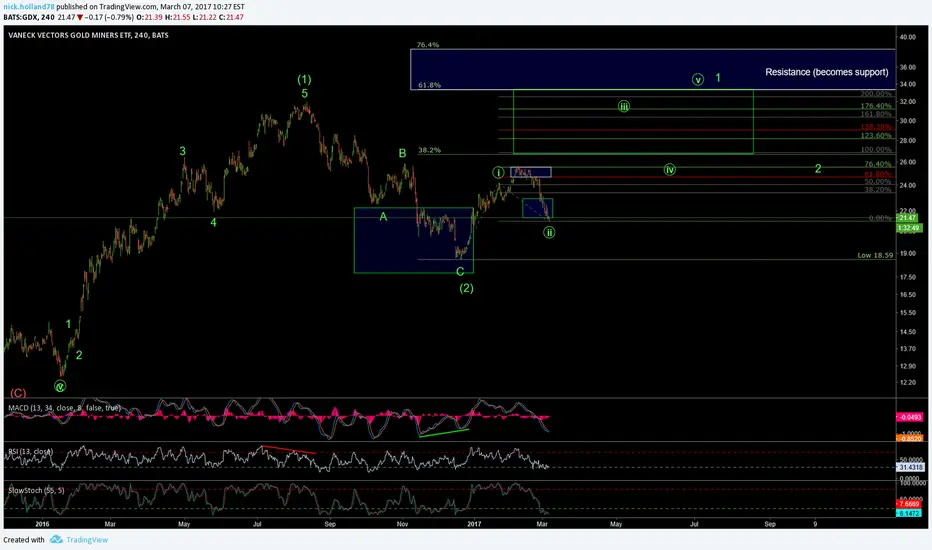Select the circled ii wave marker
Screen dimensions: 932x550
coord(549,232)
